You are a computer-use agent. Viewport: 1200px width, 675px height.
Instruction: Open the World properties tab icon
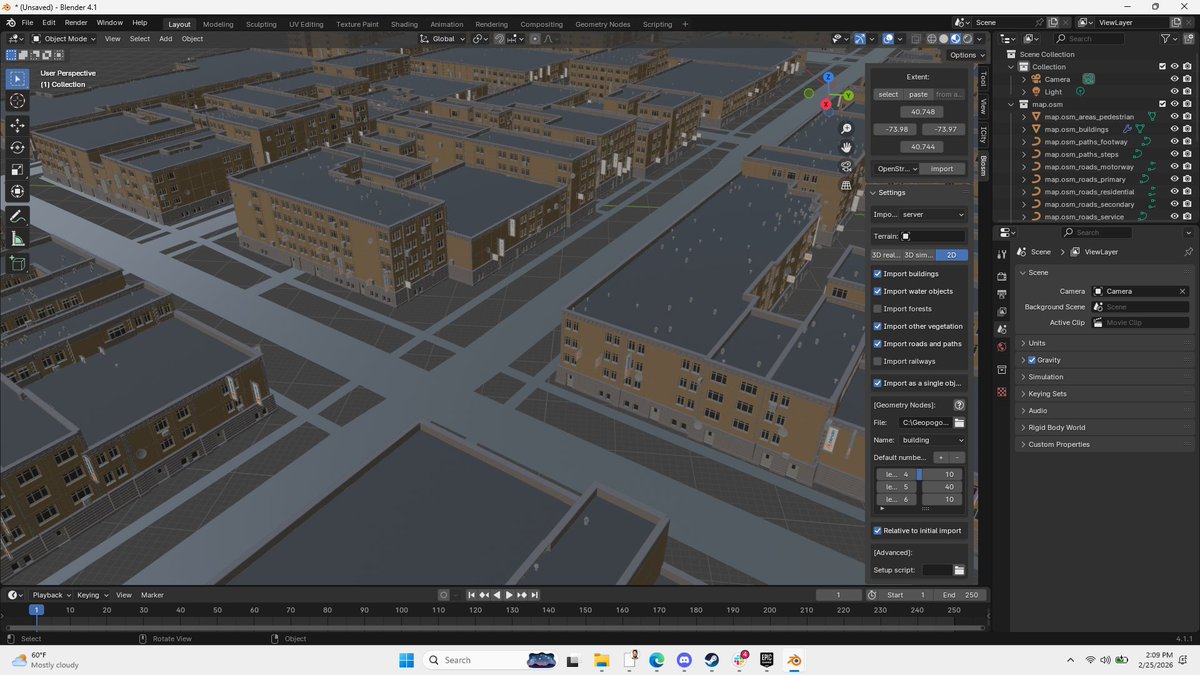tap(1002, 347)
